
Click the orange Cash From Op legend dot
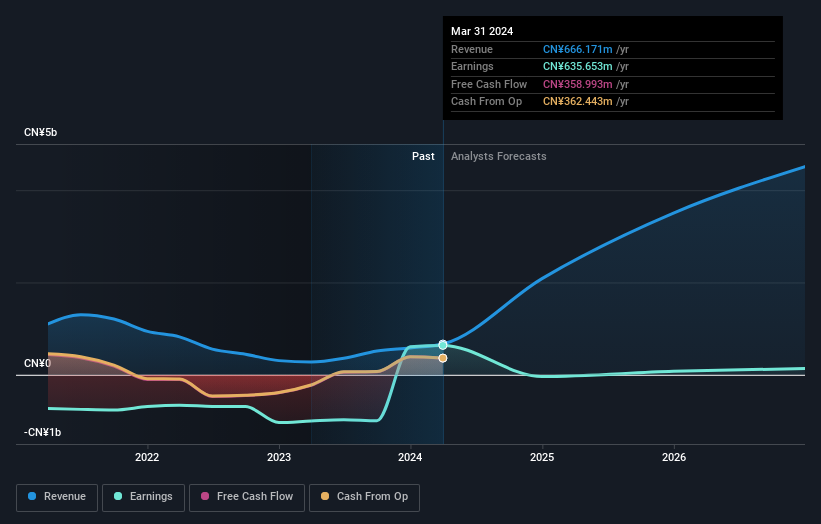(x=325, y=496)
